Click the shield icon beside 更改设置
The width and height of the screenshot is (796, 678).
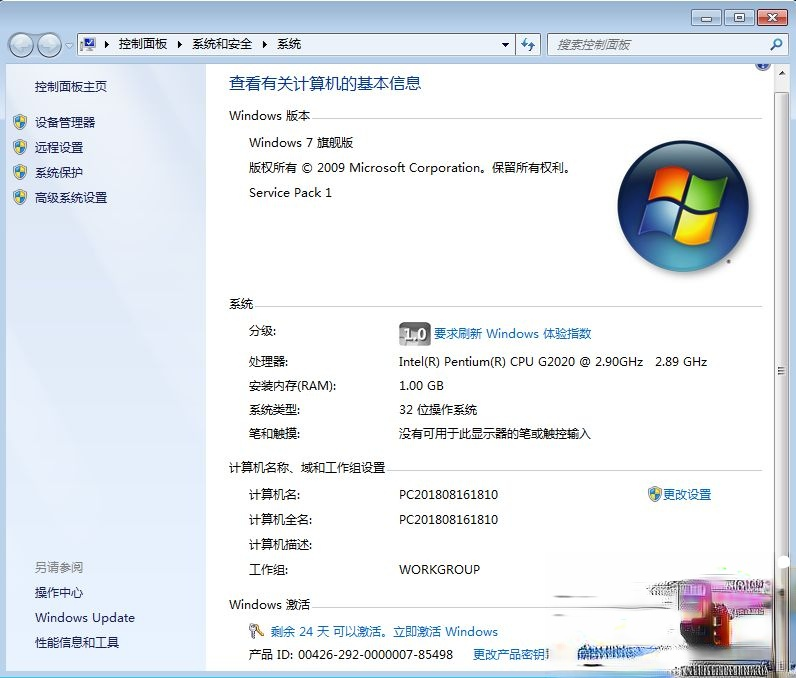(x=654, y=494)
